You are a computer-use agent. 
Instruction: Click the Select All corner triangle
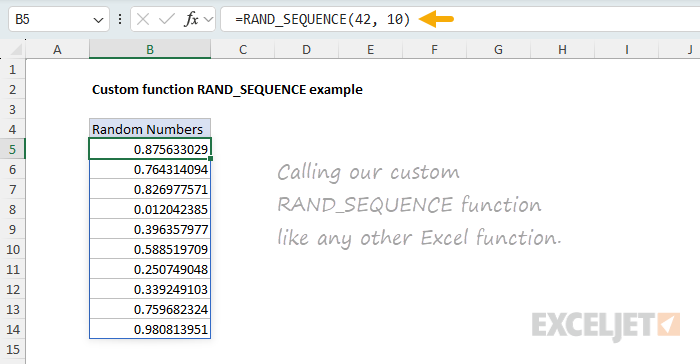pyautogui.click(x=16, y=49)
